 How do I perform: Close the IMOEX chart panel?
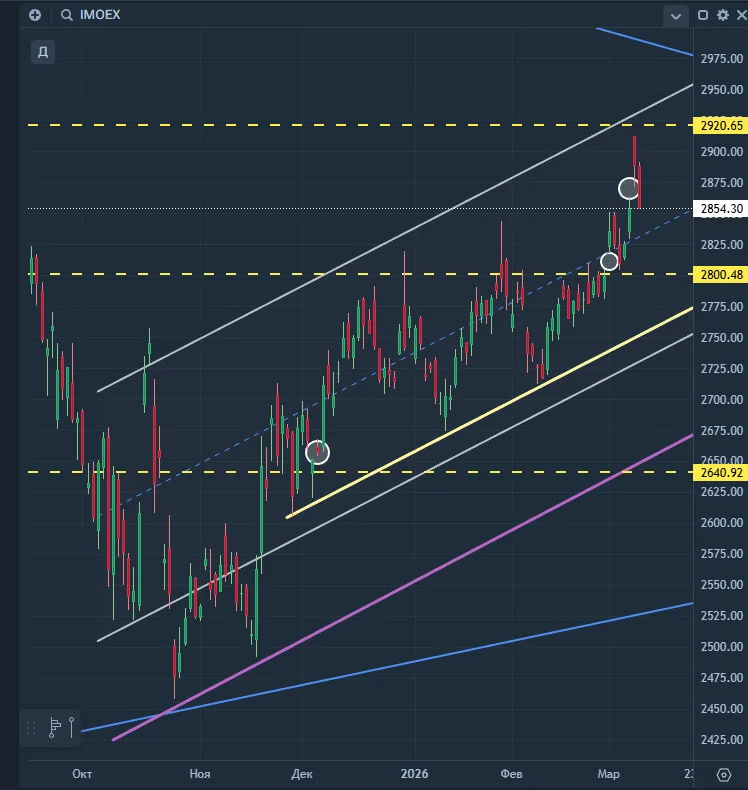741,15
